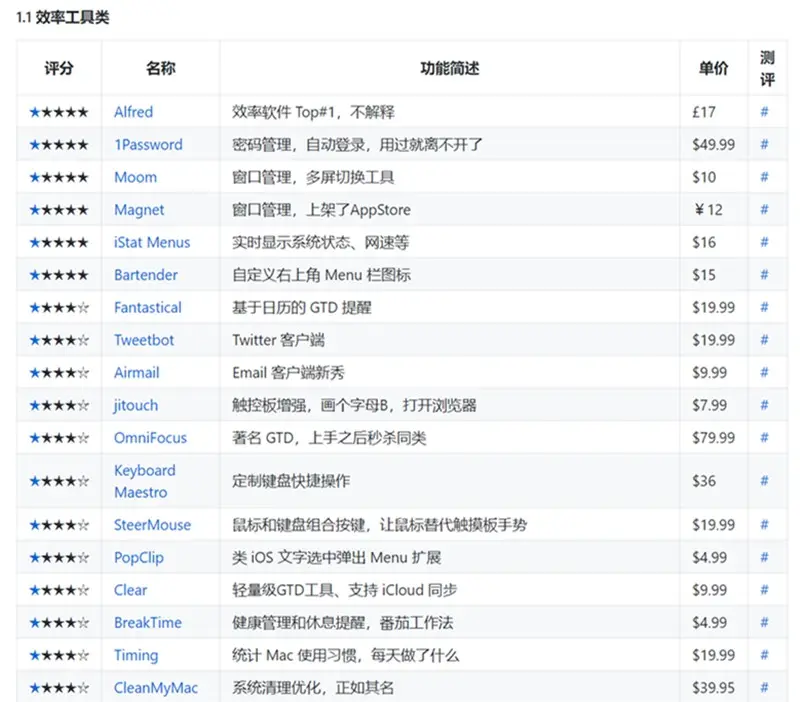Click the # review link for 1Password
Screen dimensions: 800x702
coord(764,144)
